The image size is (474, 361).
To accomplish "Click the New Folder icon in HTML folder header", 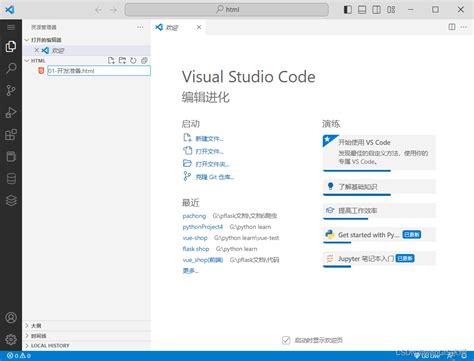I will pos(122,60).
